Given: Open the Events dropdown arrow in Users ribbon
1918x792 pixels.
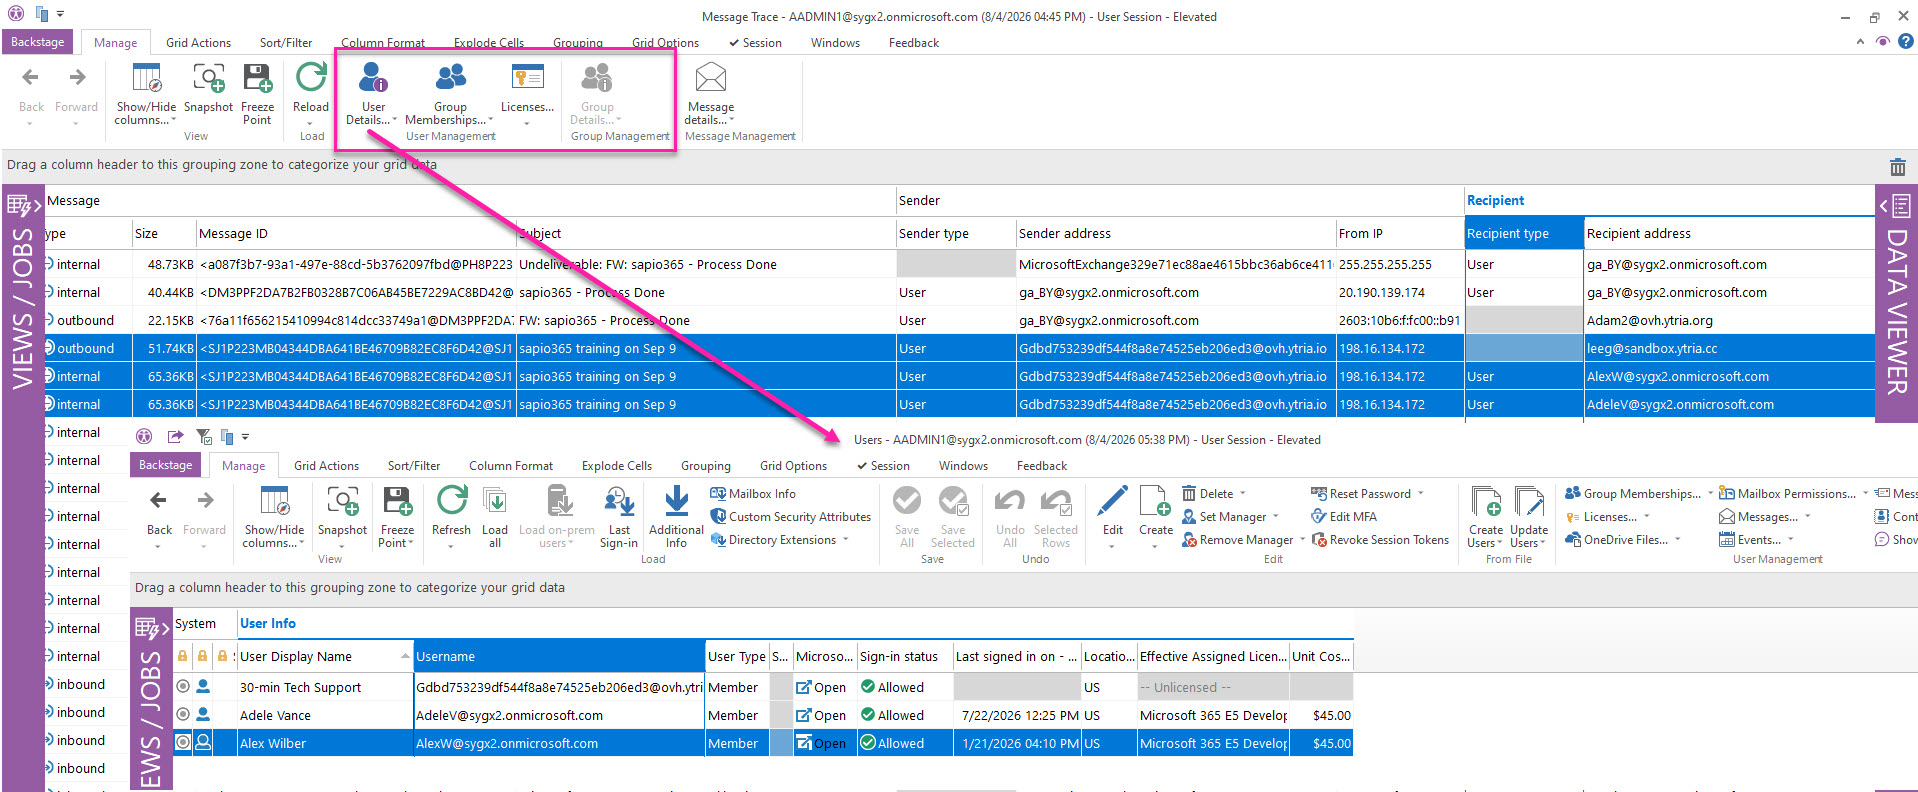Looking at the screenshot, I should coord(1791,540).
